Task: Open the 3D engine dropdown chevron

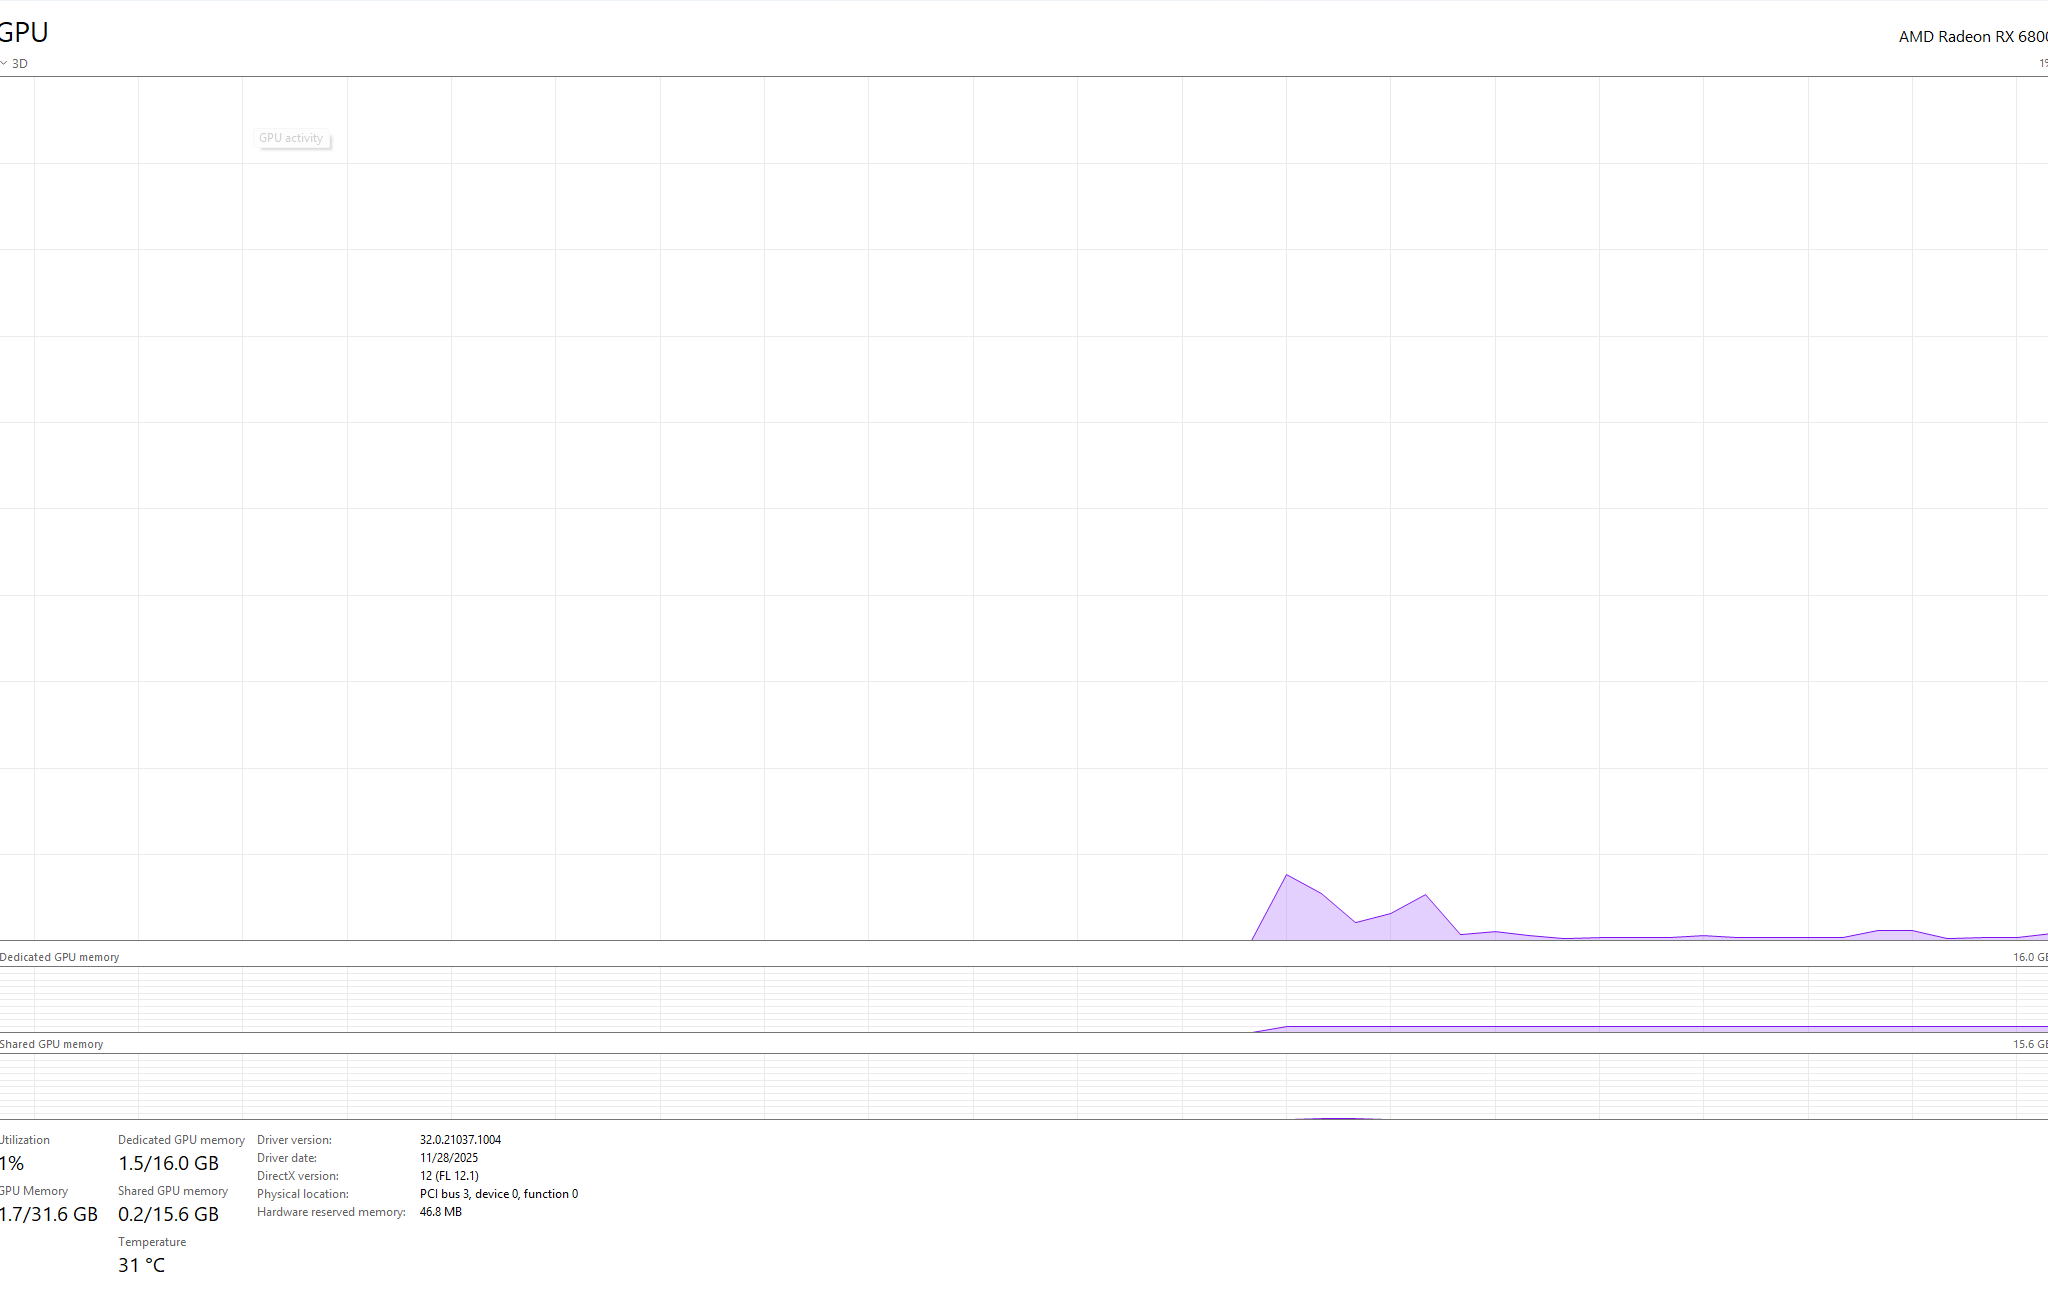Action: coord(4,64)
